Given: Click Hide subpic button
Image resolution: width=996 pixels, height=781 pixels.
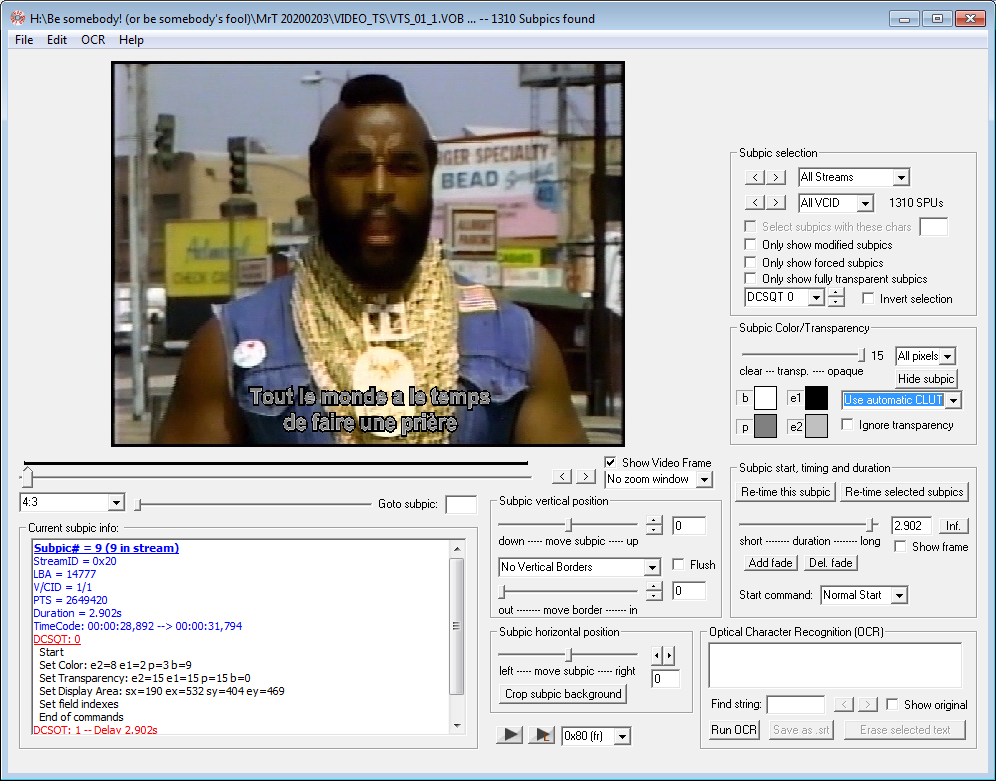Looking at the screenshot, I should (925, 378).
